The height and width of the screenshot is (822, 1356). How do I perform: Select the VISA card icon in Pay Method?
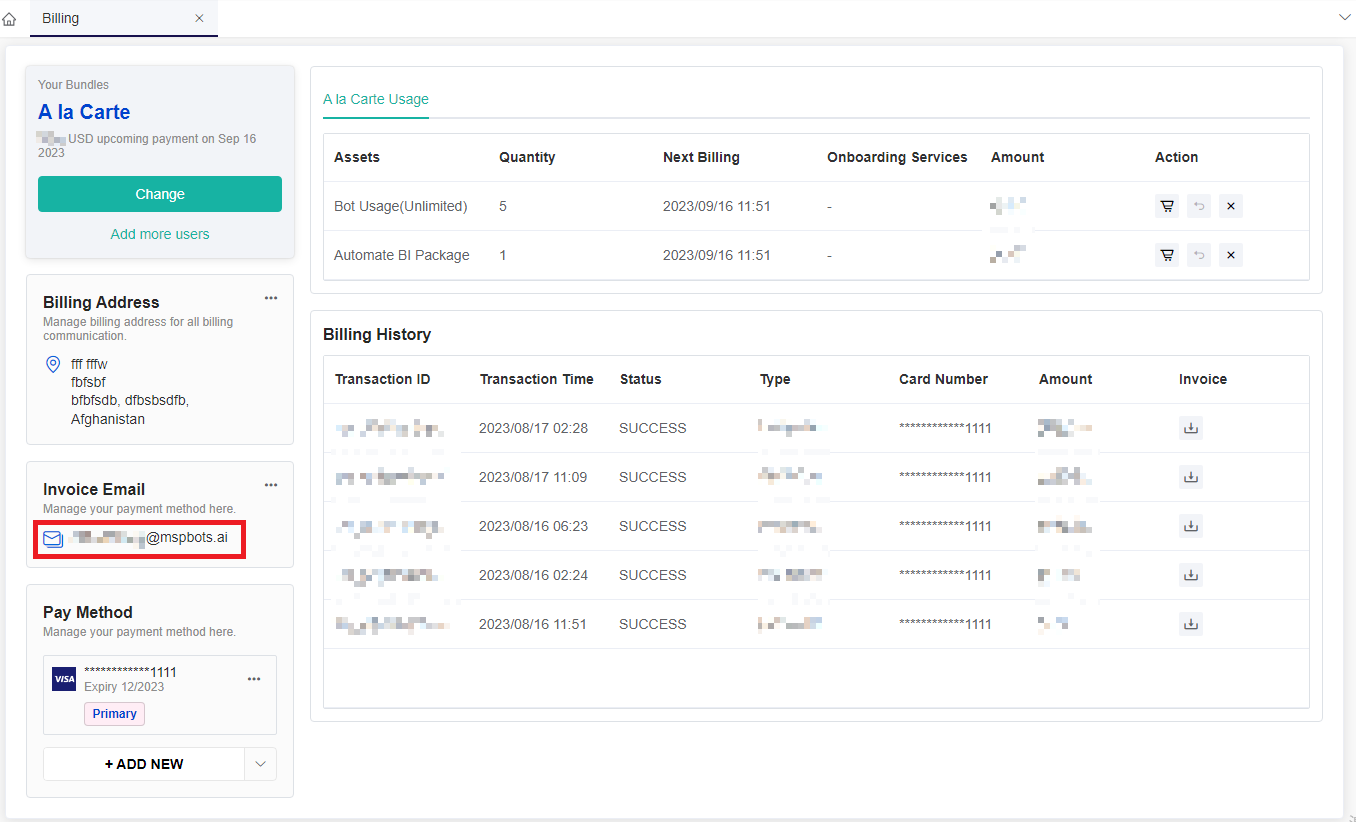64,679
